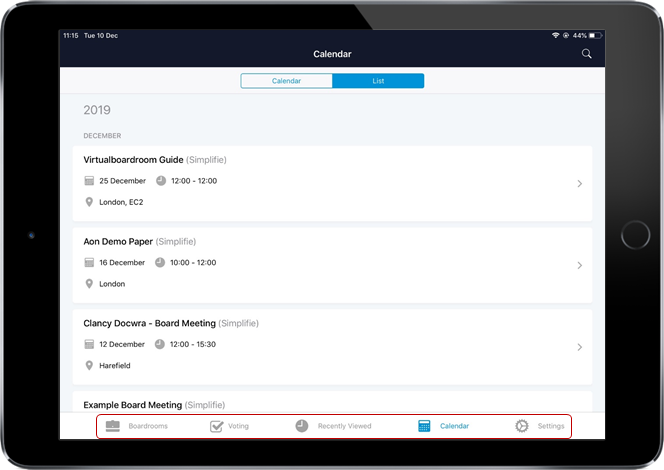Screen dimensions: 664x470
Task: Open the Aon Demo Paper meeting title
Action: [x=118, y=241]
